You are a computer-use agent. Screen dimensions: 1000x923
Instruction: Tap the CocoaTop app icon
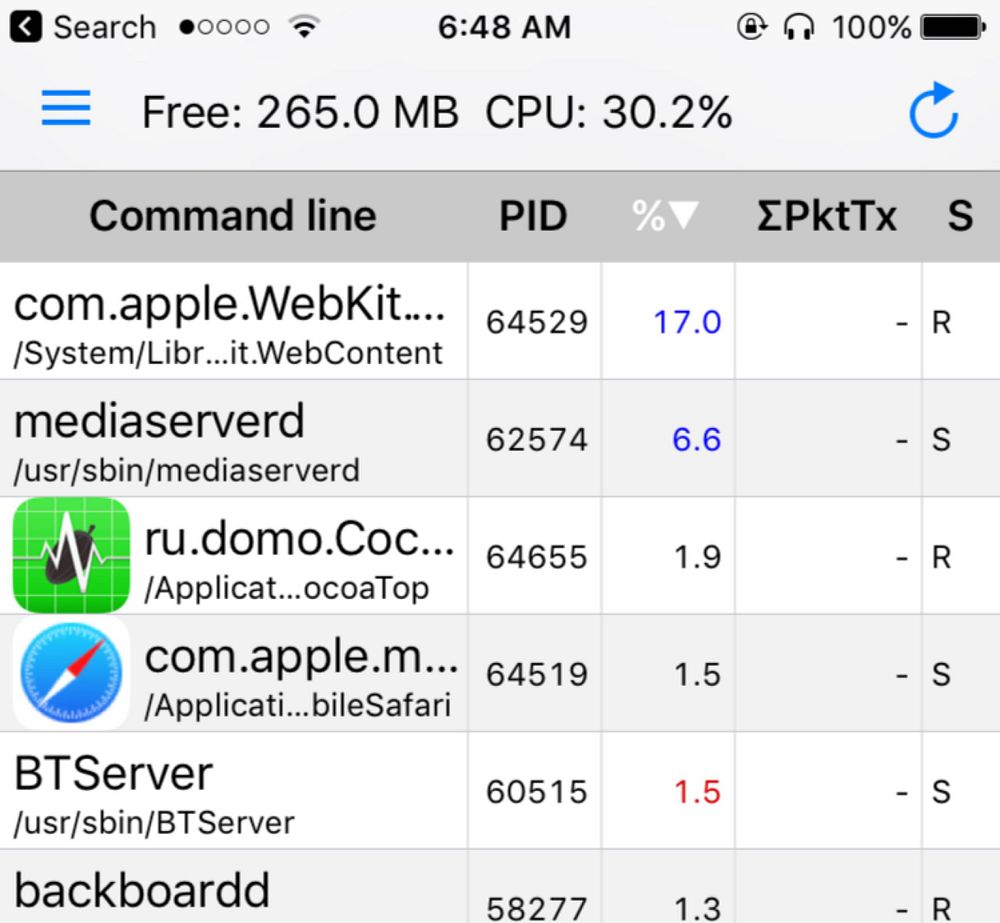[71, 555]
